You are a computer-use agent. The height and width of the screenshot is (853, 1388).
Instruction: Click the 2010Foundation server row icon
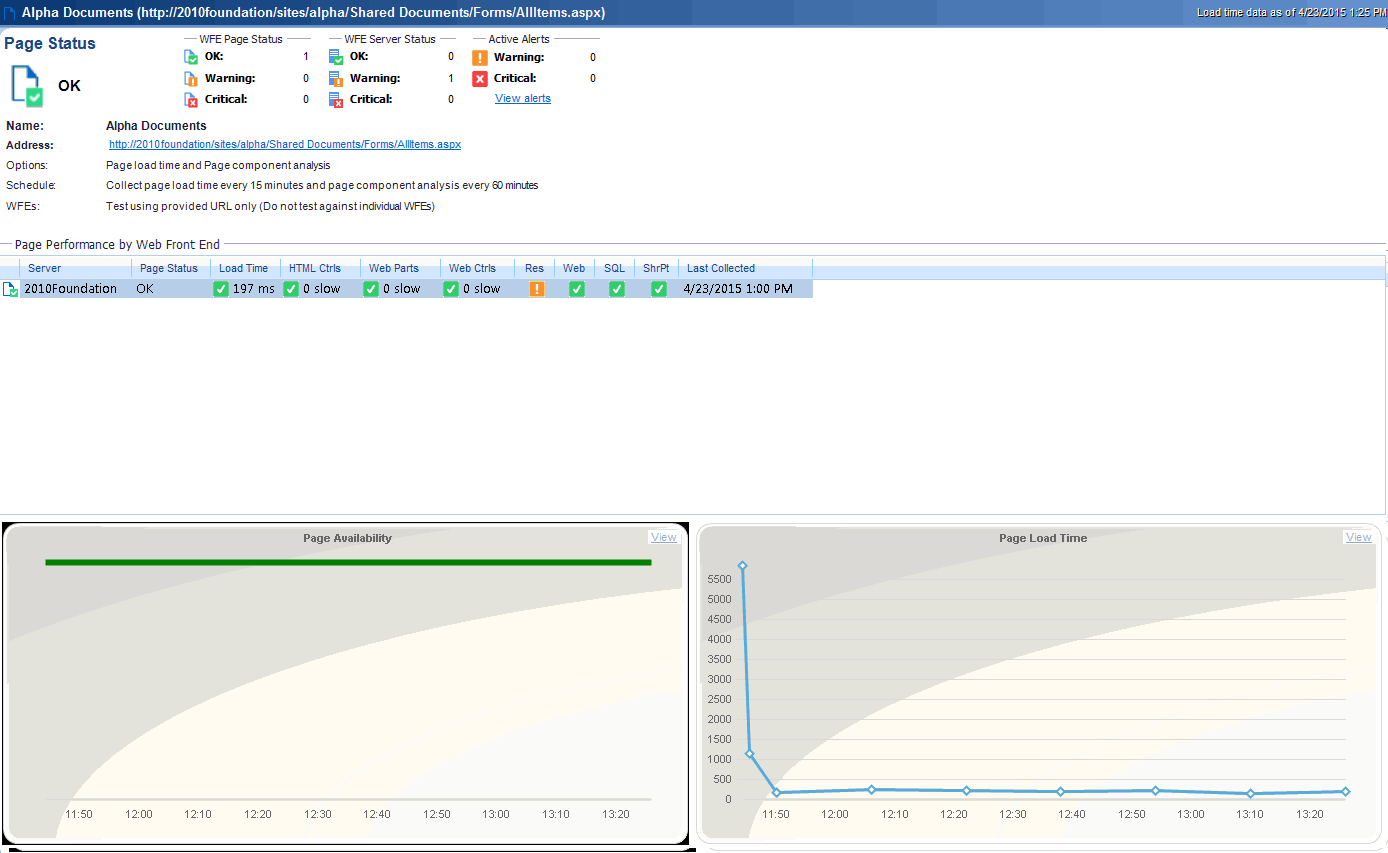point(10,289)
